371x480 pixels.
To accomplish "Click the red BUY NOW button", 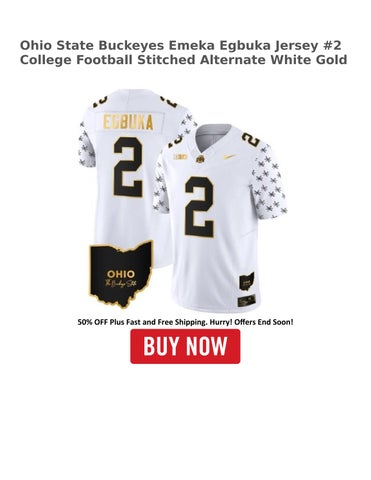I will tap(185, 346).
